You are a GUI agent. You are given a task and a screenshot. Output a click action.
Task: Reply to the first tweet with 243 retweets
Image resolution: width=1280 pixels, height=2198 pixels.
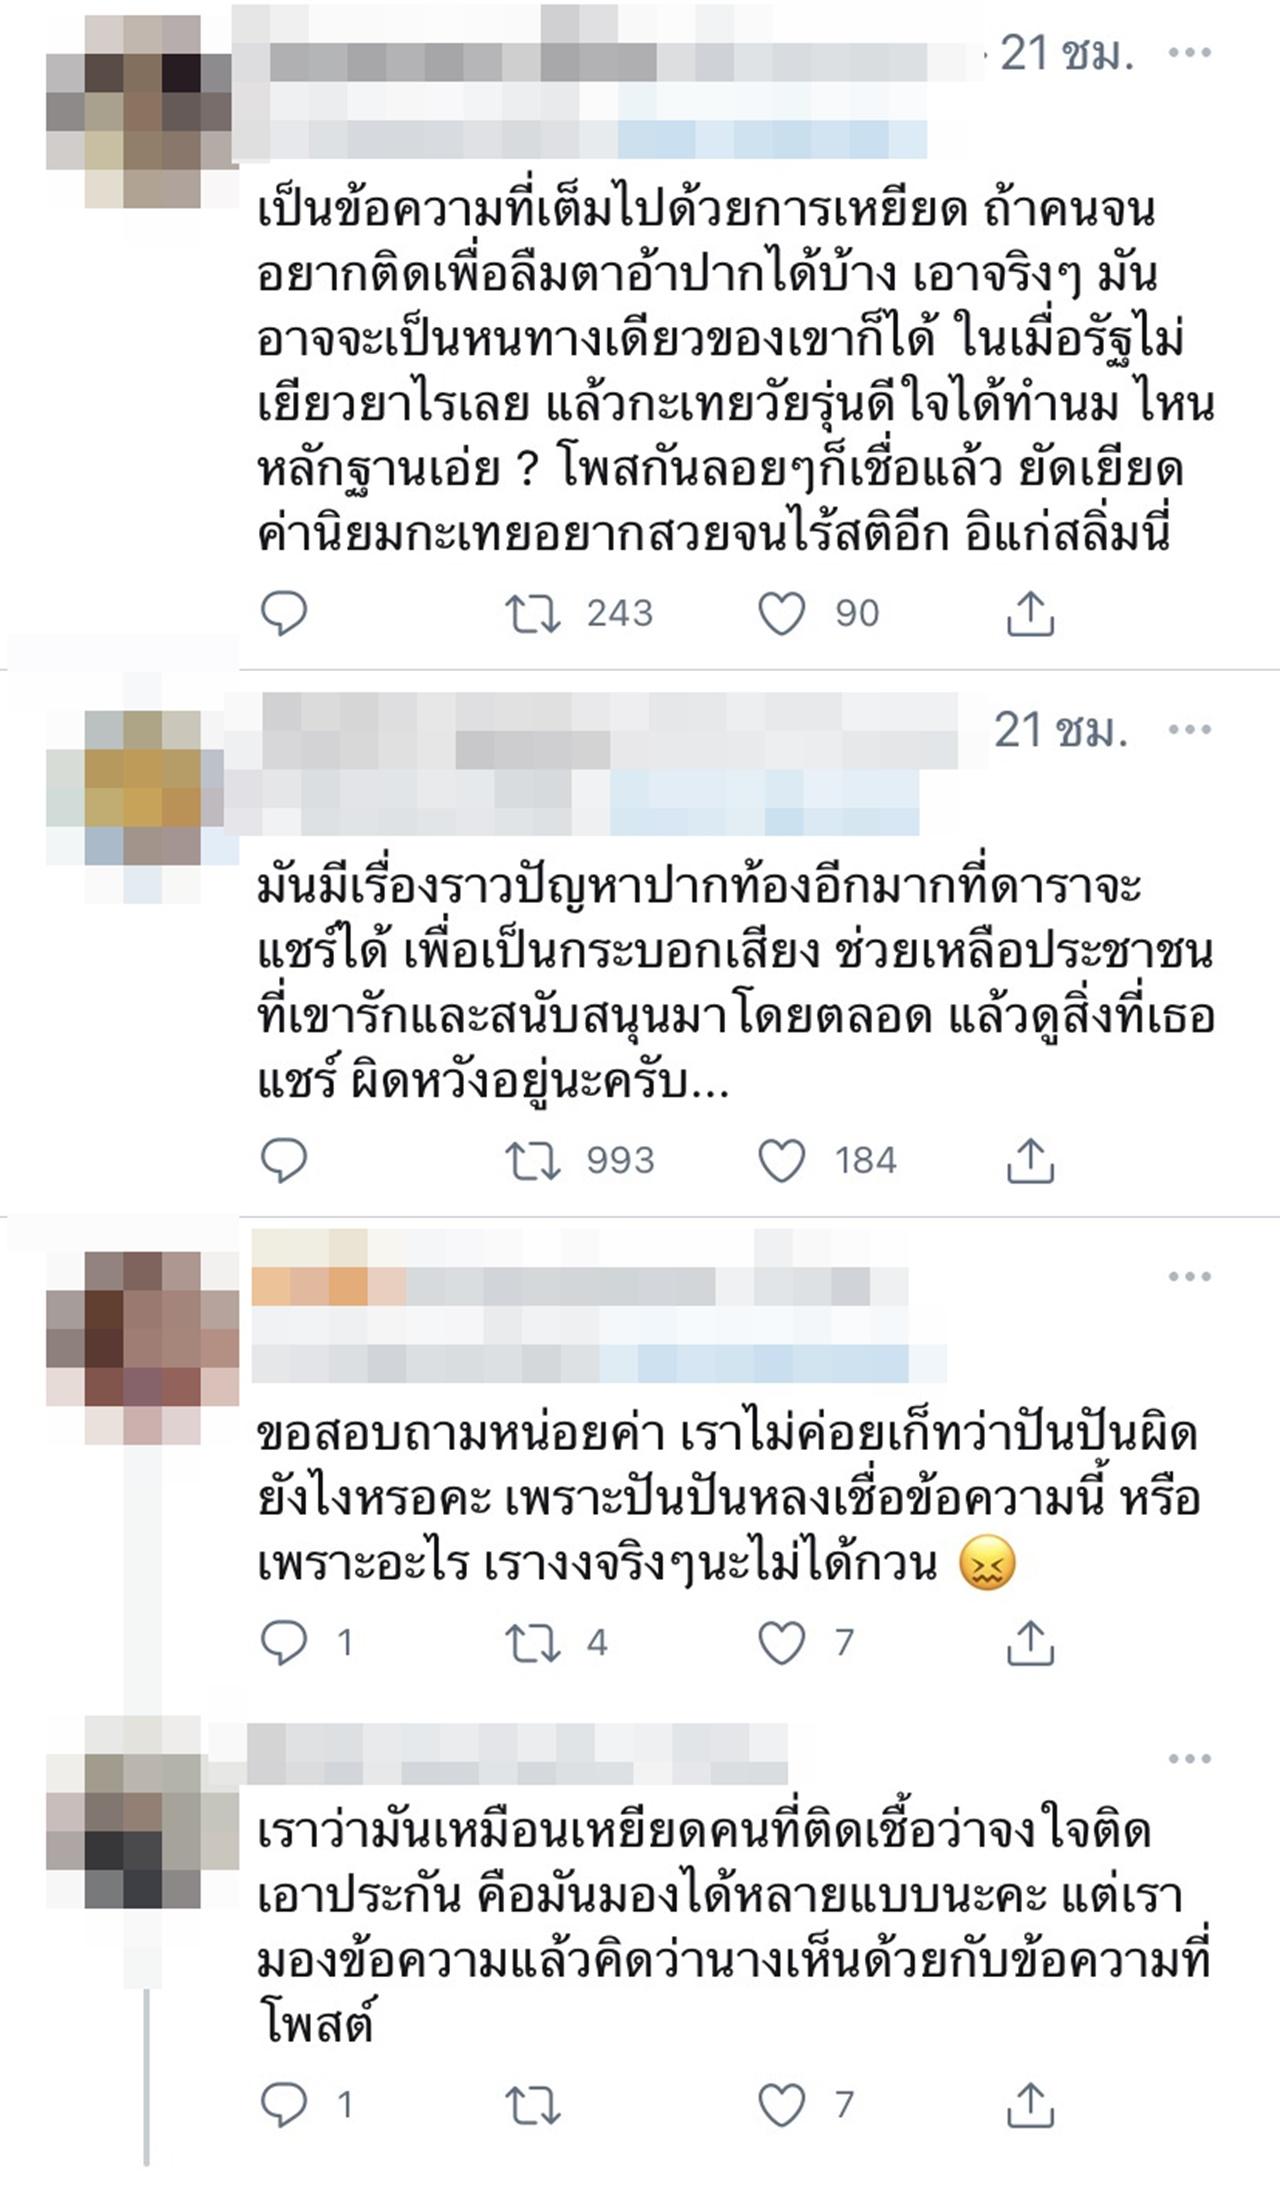click(284, 613)
